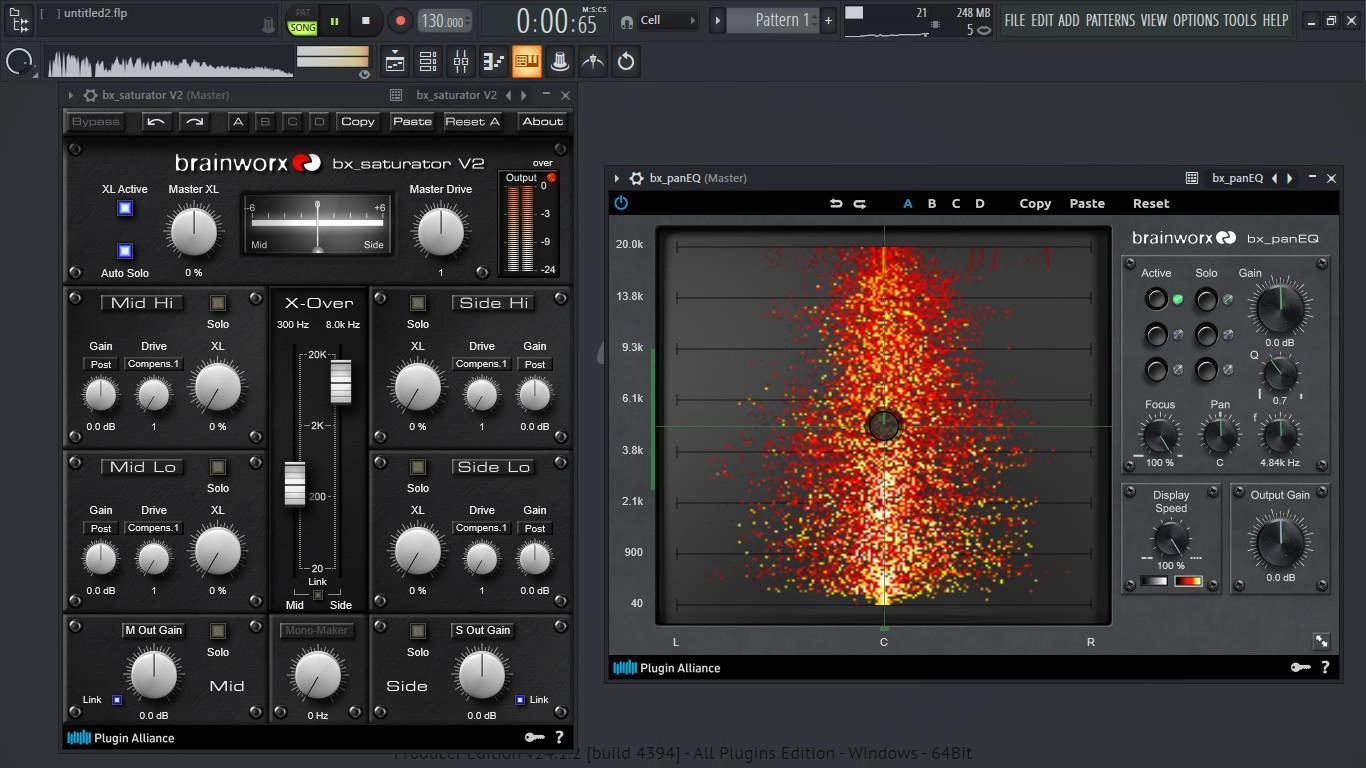The height and width of the screenshot is (768, 1366).
Task: Open the FILE menu
Action: tap(1015, 20)
